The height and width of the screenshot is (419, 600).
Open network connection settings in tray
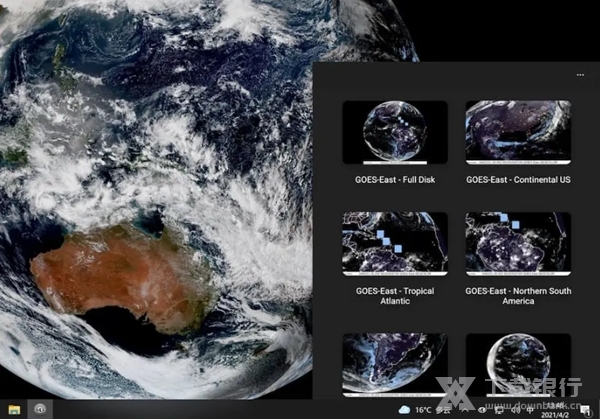tap(497, 410)
